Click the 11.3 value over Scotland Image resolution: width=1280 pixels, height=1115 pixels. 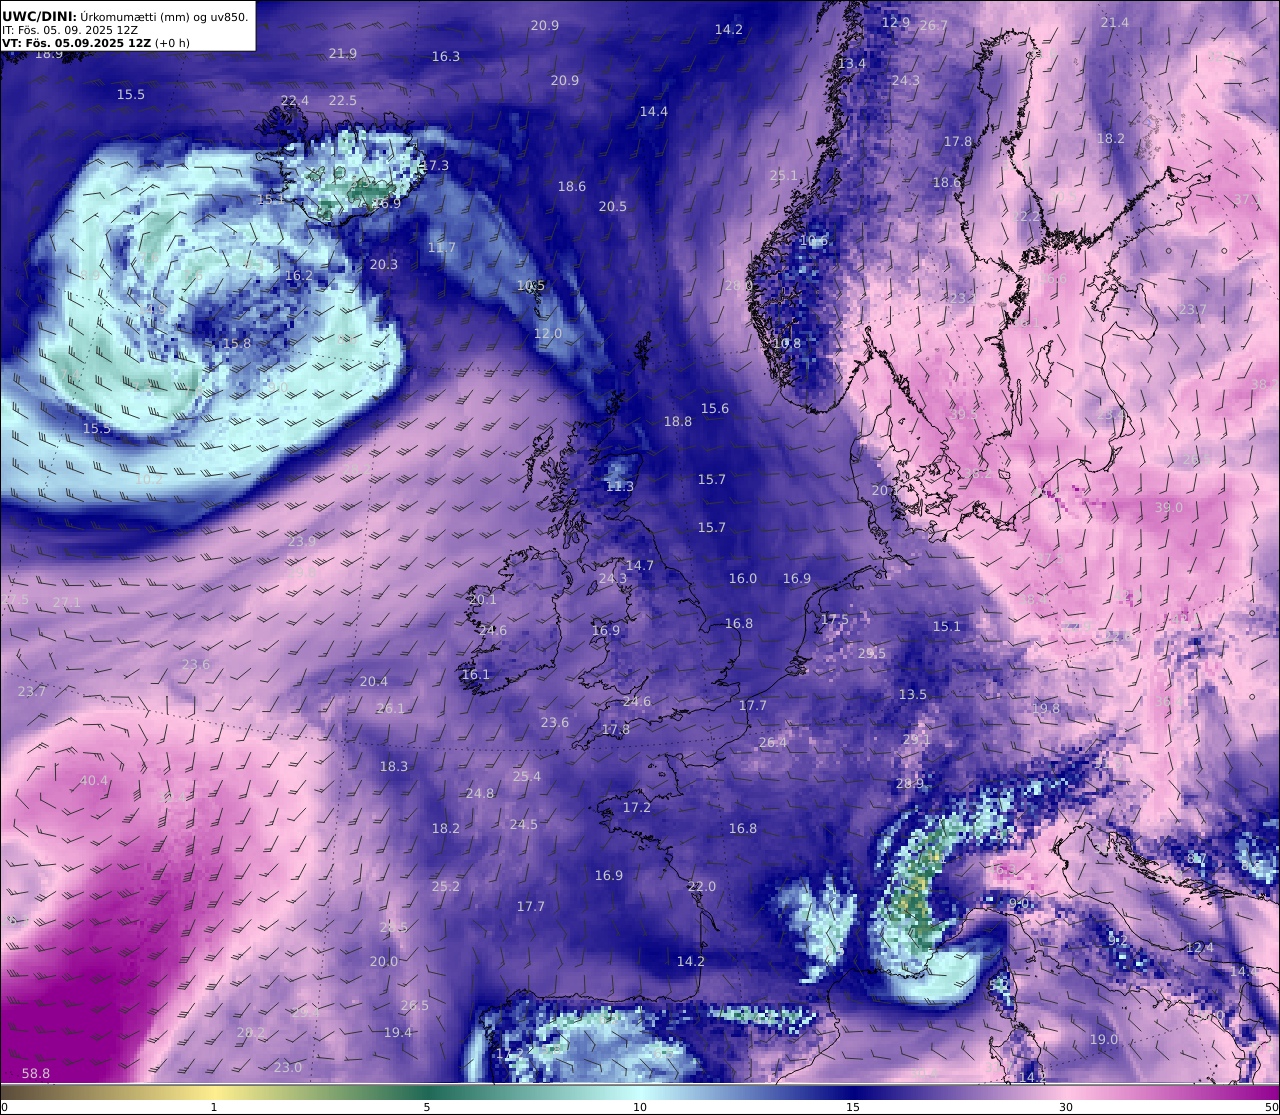pos(620,486)
